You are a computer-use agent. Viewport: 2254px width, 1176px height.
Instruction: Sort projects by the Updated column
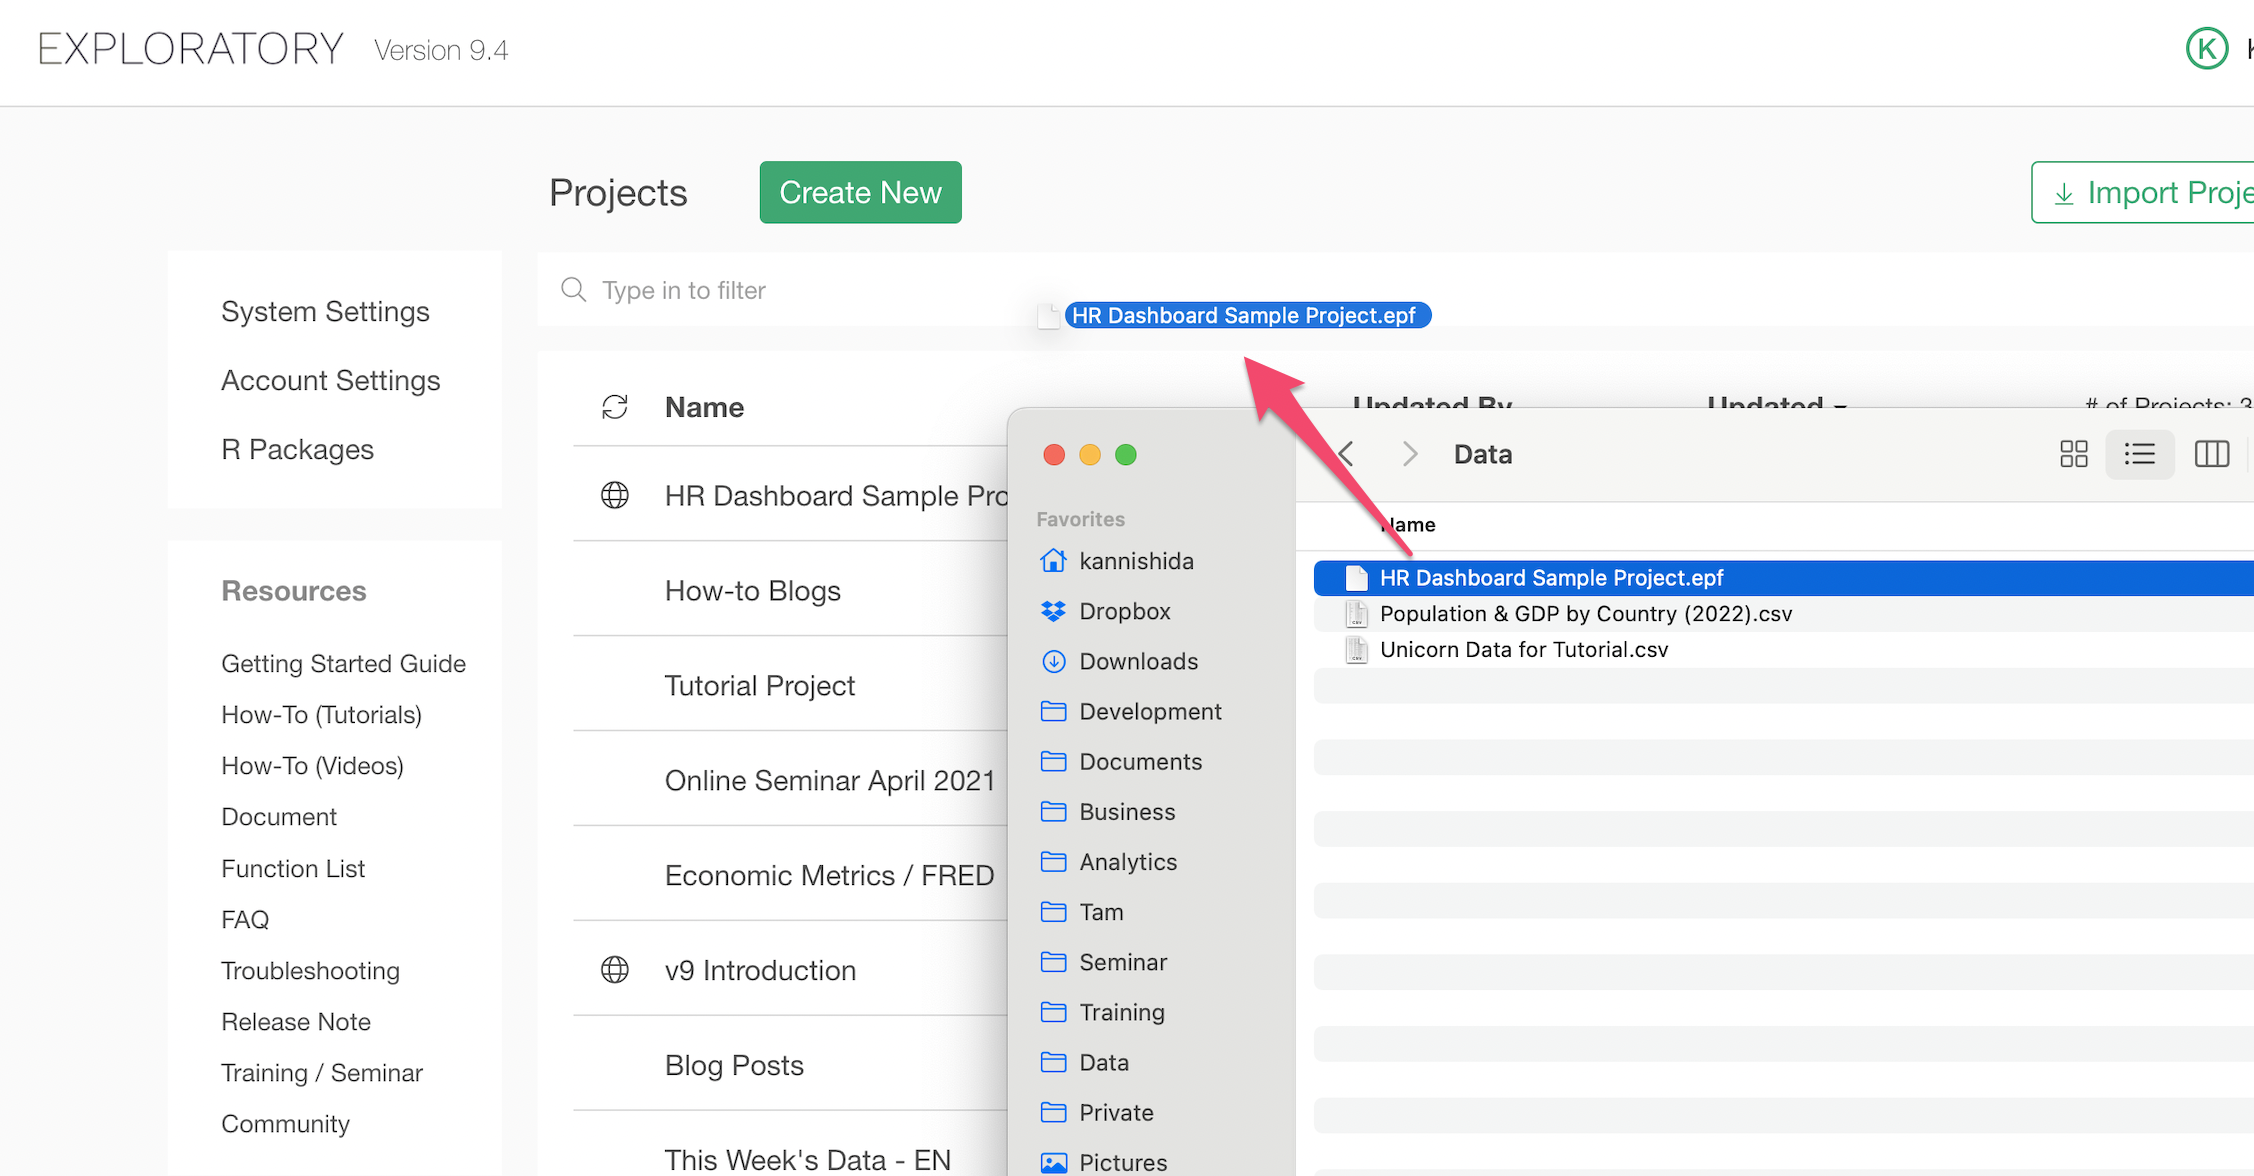[x=1775, y=401]
